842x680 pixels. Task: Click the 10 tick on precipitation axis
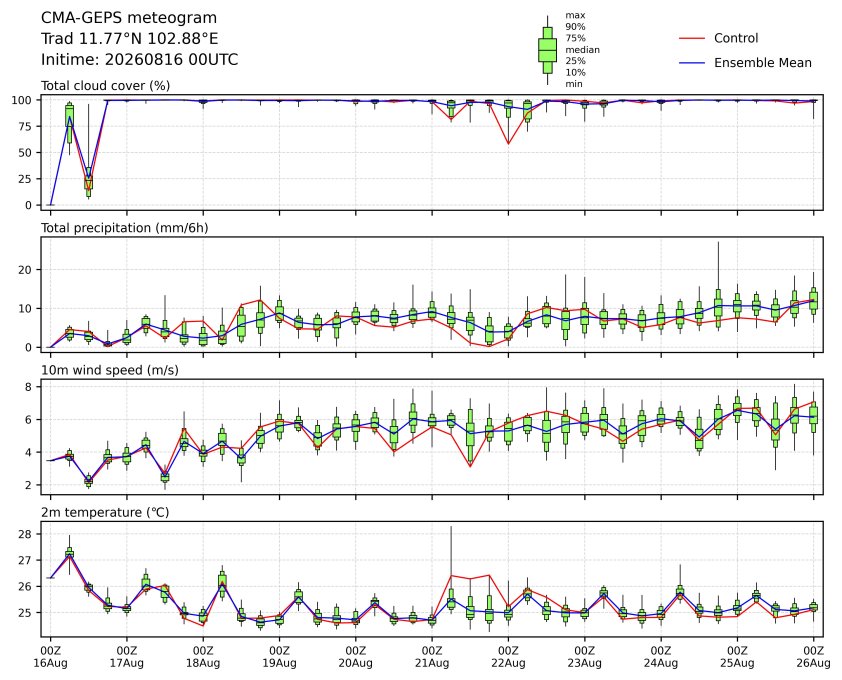(x=26, y=309)
